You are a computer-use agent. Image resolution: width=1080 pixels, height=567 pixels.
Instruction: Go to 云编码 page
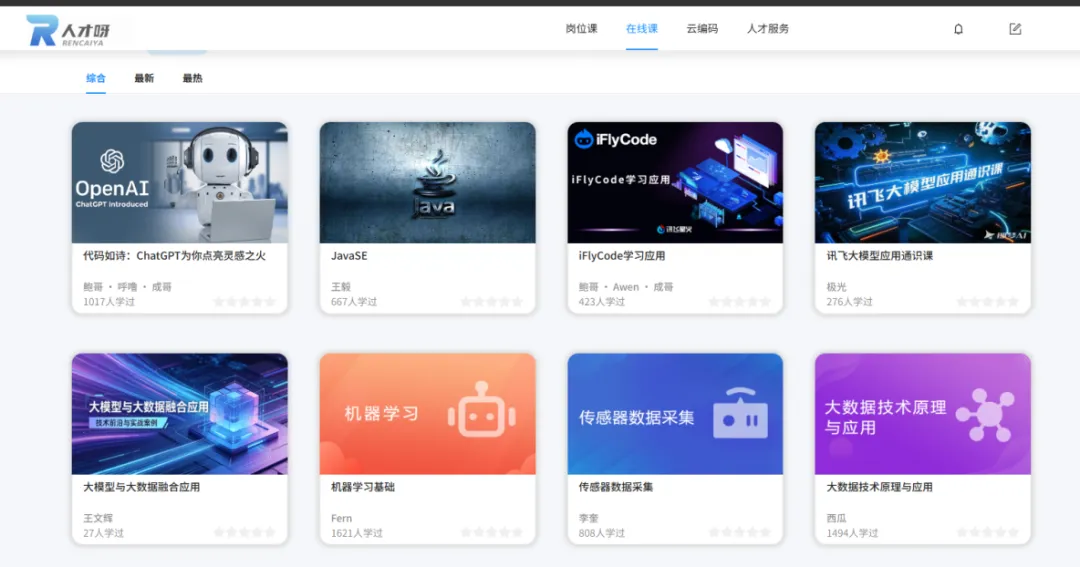(x=702, y=29)
